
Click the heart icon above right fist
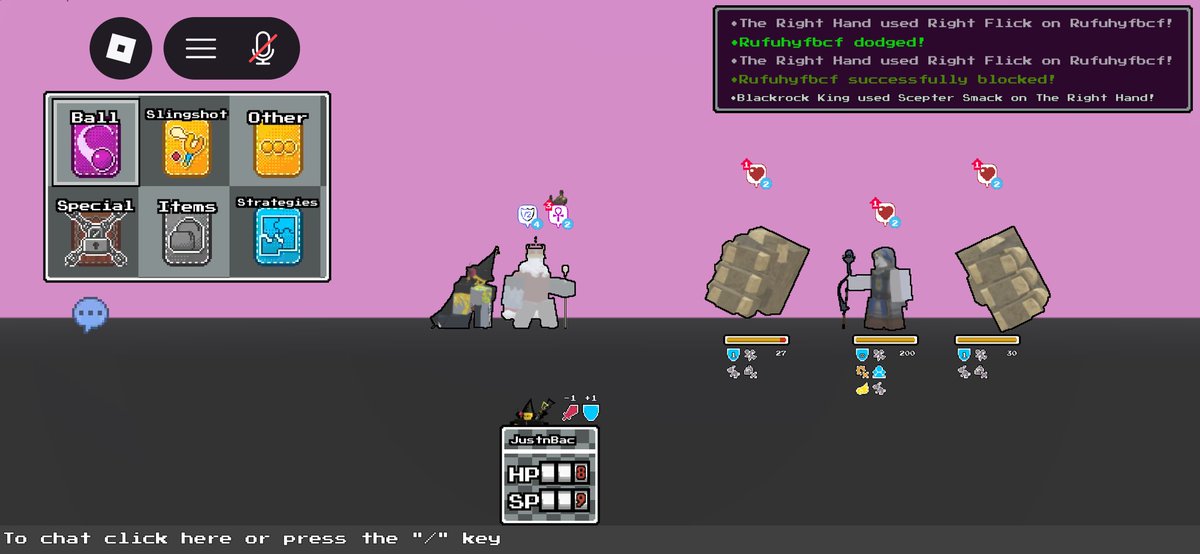tap(987, 173)
